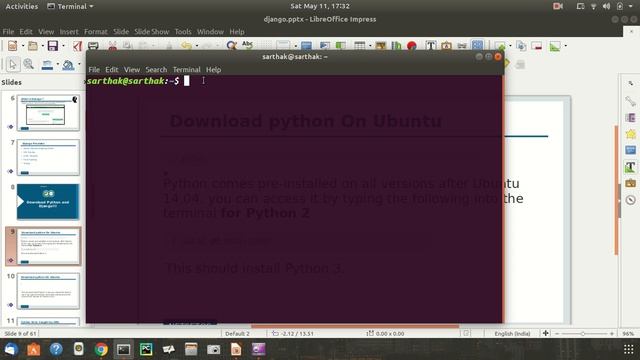
Task: Open Impress Insert menu
Action: click(x=69, y=31)
